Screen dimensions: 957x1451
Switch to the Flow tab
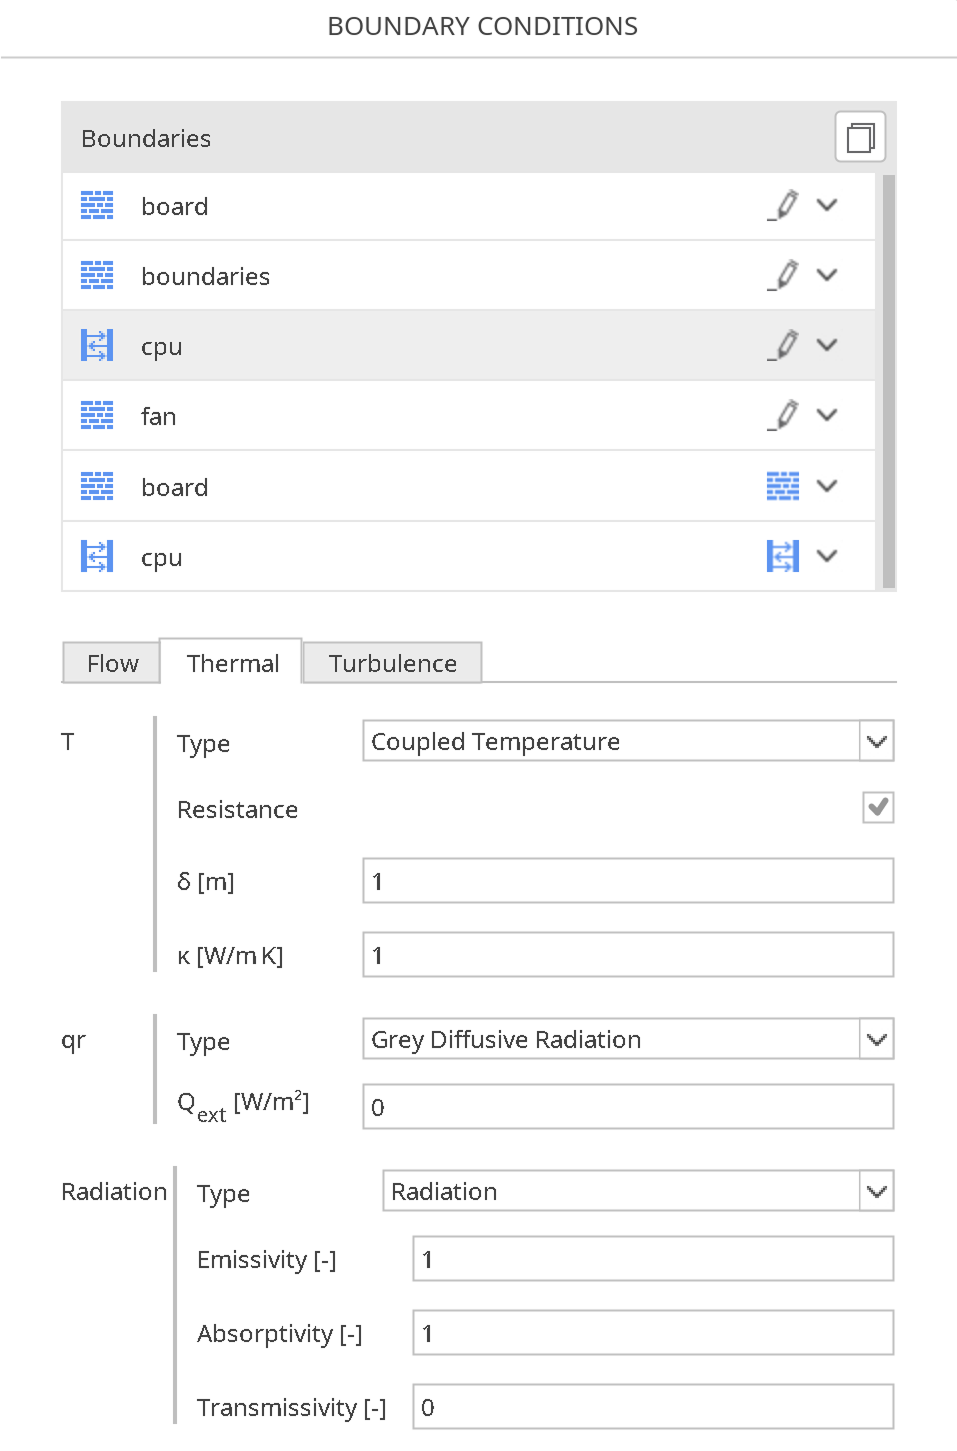tap(111, 662)
